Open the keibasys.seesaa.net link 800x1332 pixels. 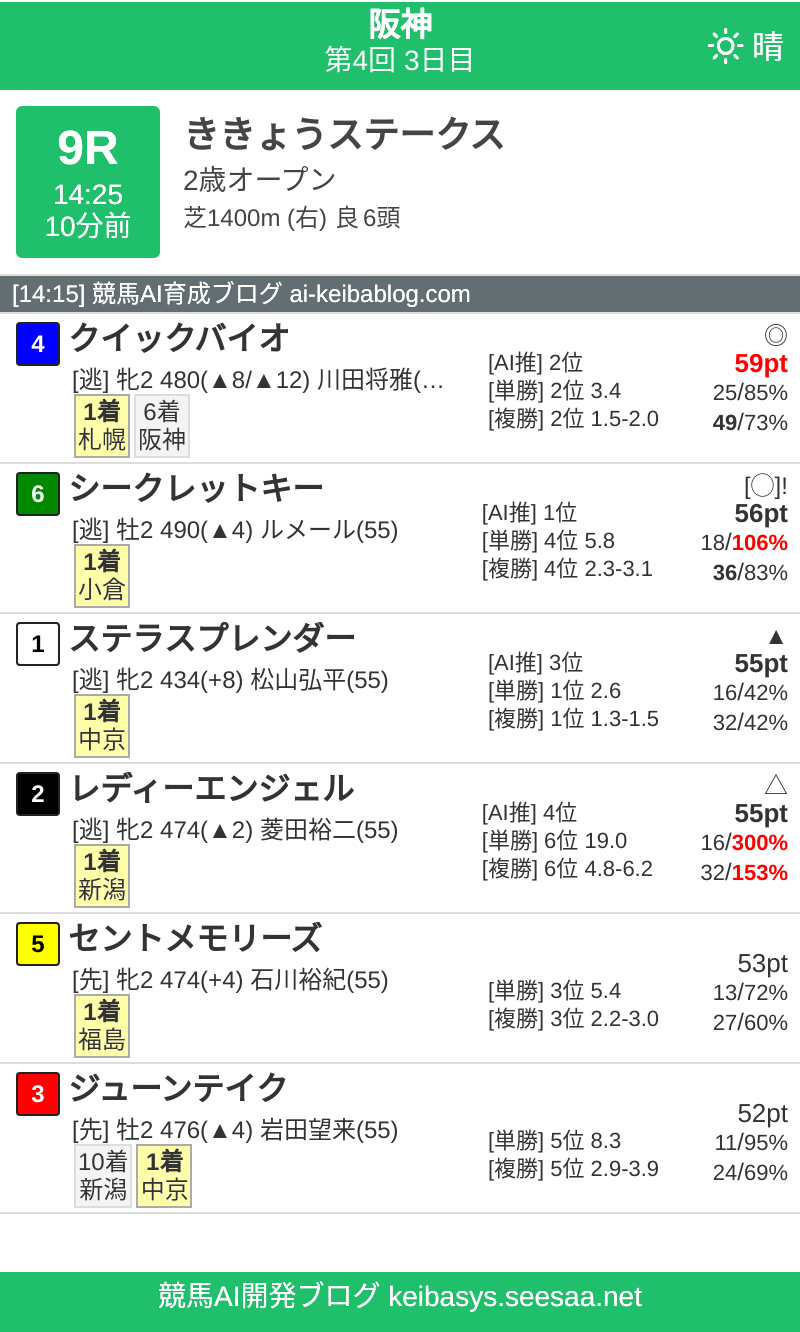(x=400, y=1297)
